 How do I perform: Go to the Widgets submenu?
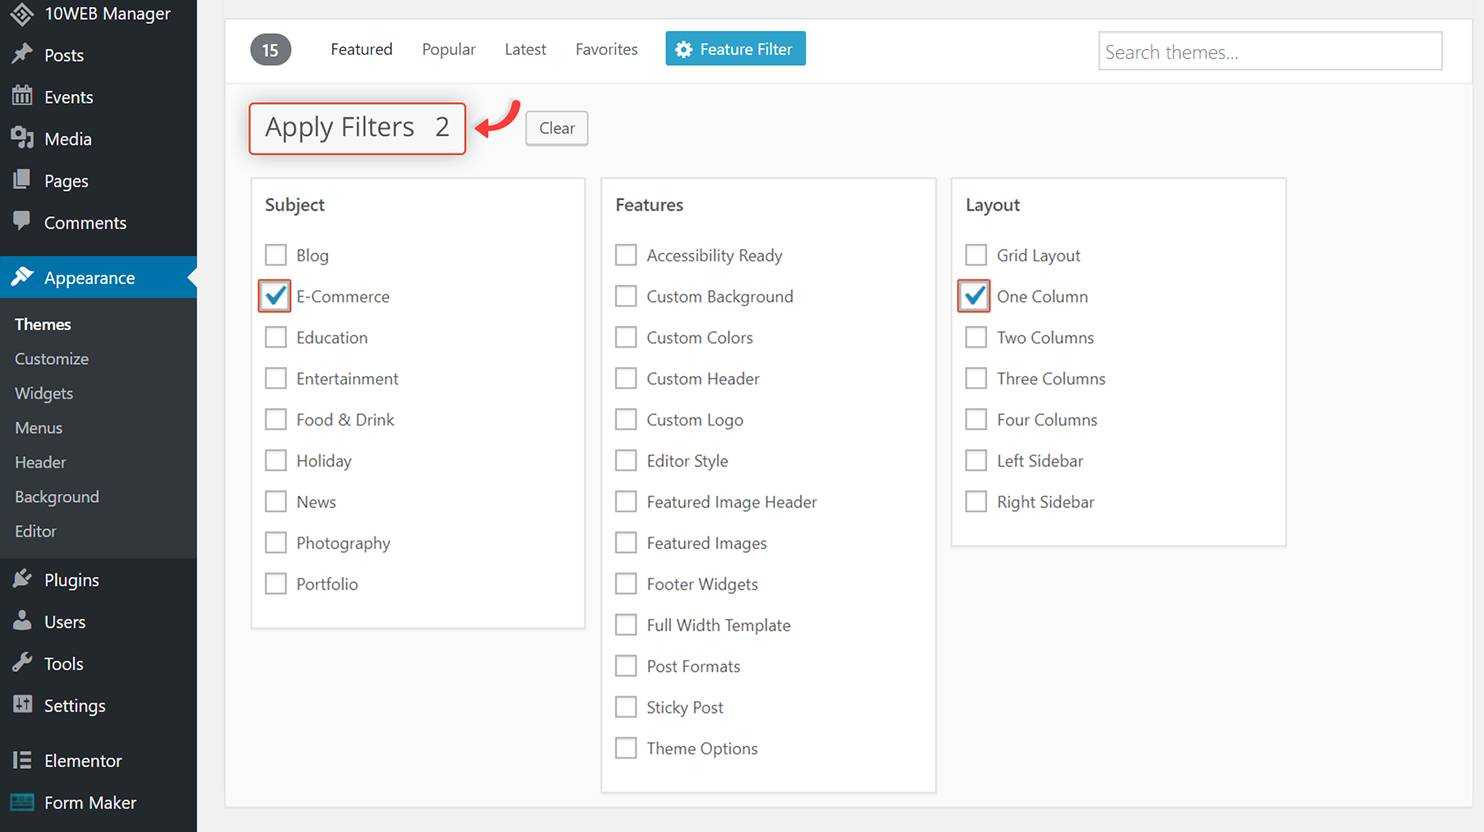[x=44, y=393]
